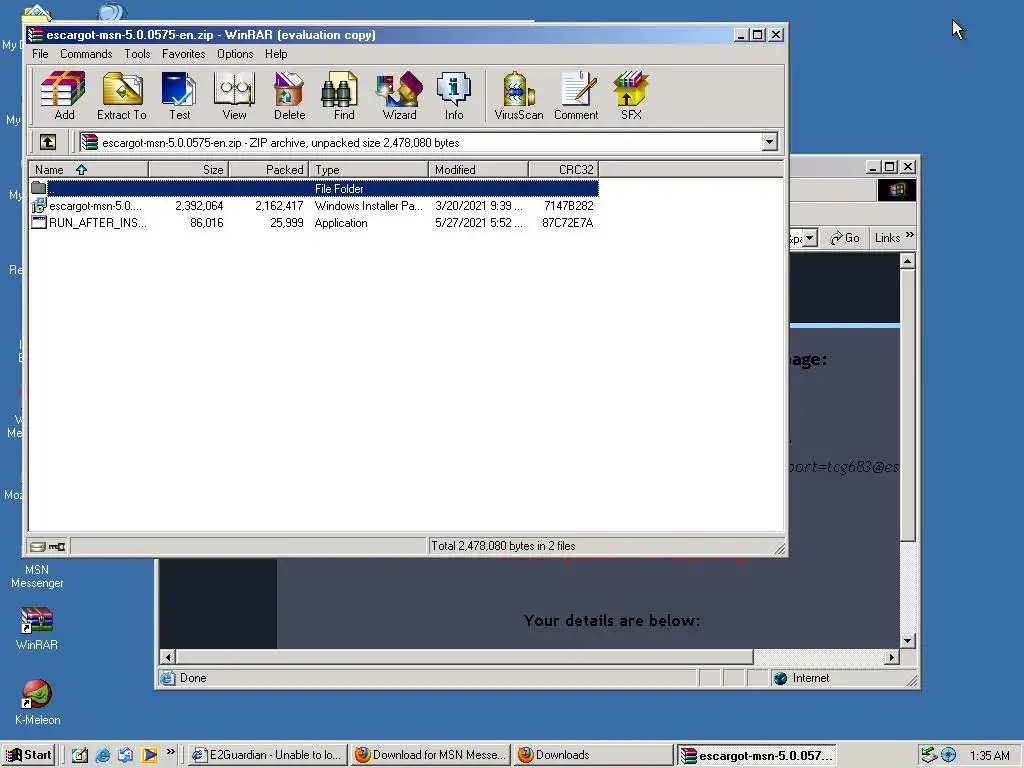1024x768 pixels.
Task: Click the Windows Media Player quick launch icon
Action: coord(149,755)
